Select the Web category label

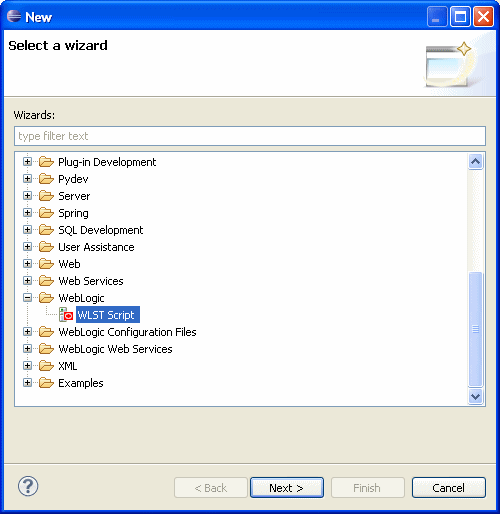pyautogui.click(x=69, y=264)
